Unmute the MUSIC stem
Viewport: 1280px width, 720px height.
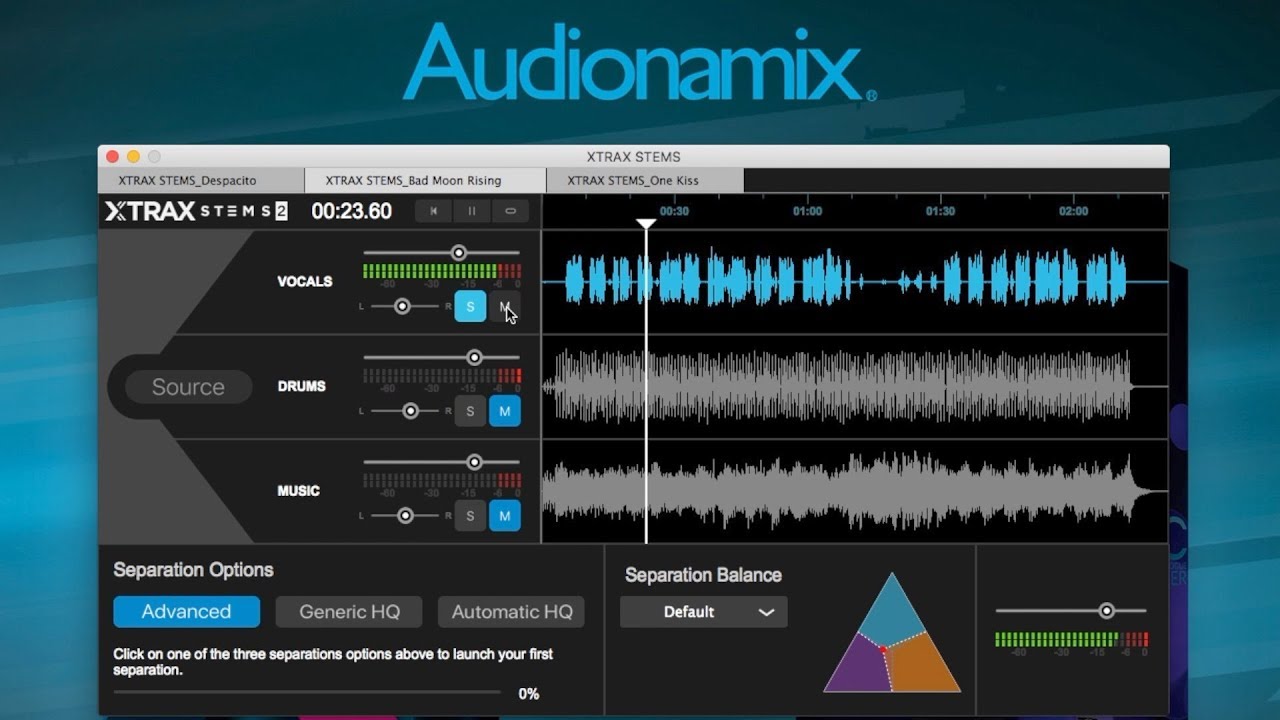(x=505, y=516)
